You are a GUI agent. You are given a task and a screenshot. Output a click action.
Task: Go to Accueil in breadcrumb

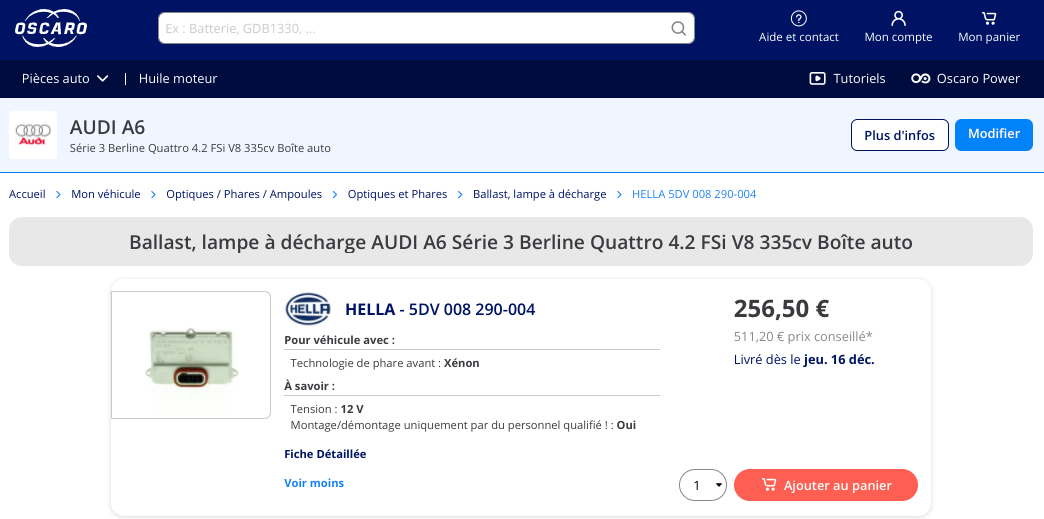point(27,194)
